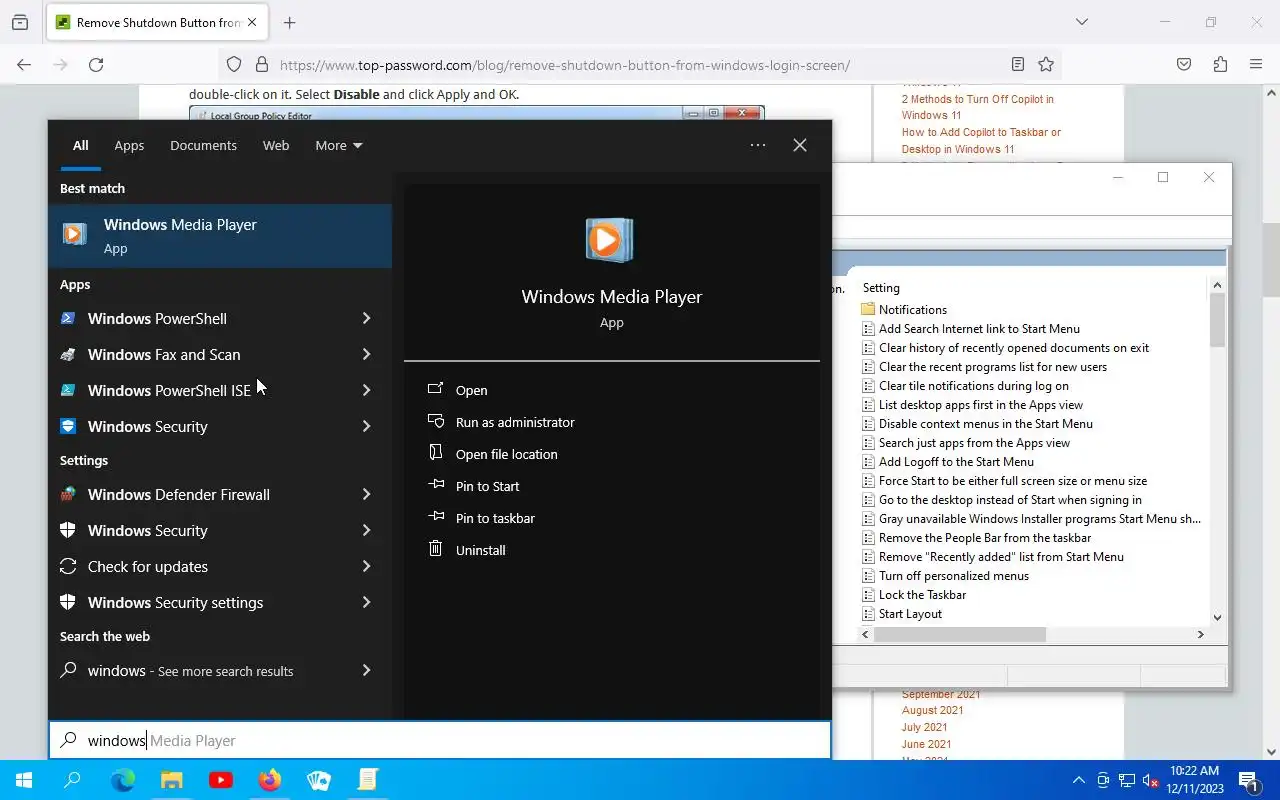This screenshot has width=1280, height=800.
Task: Expand Windows PowerShell result chevron
Action: click(x=366, y=318)
